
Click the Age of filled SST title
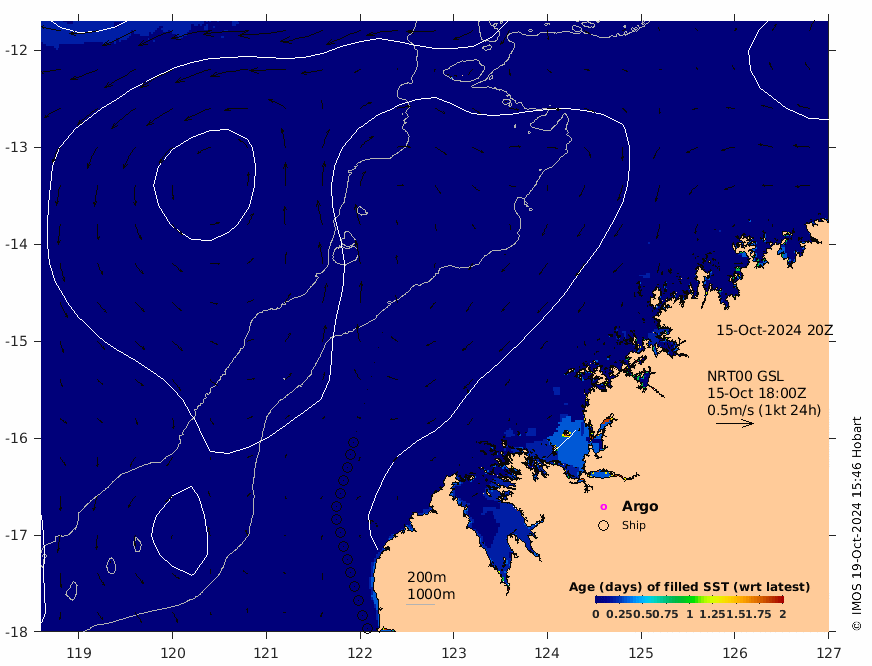689,587
